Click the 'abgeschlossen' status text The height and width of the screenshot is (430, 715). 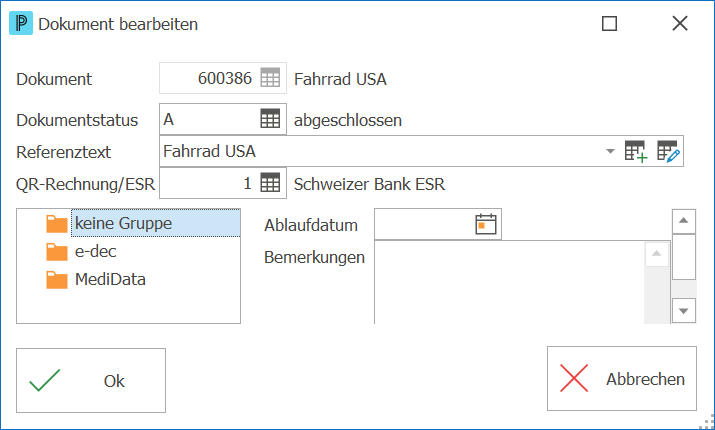click(348, 120)
